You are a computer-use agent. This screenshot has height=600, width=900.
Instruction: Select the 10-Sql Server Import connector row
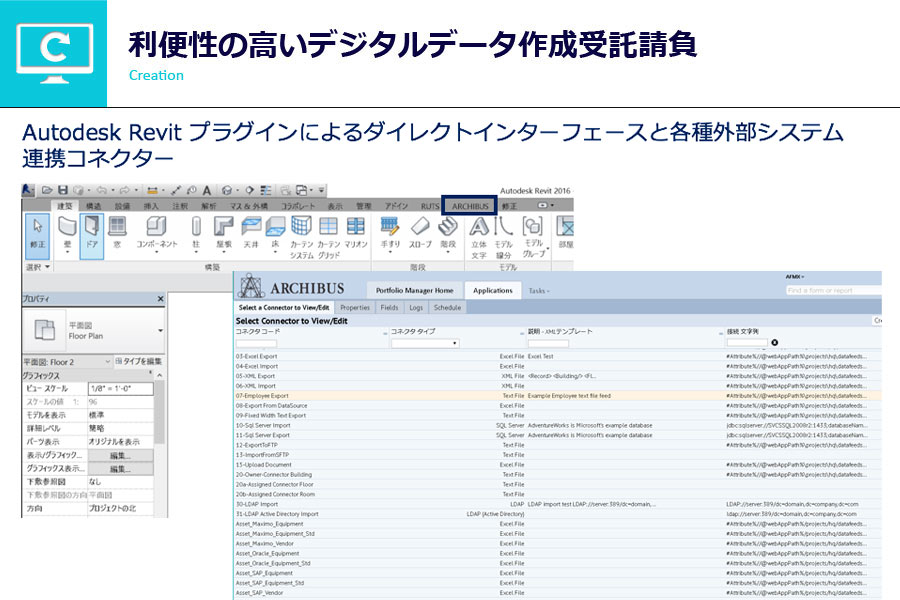click(x=557, y=425)
